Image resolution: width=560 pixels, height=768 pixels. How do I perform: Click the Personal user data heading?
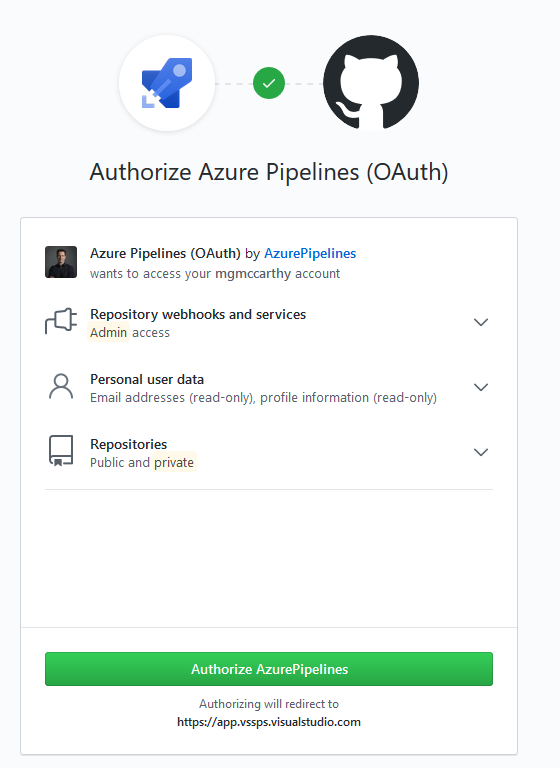coord(147,380)
